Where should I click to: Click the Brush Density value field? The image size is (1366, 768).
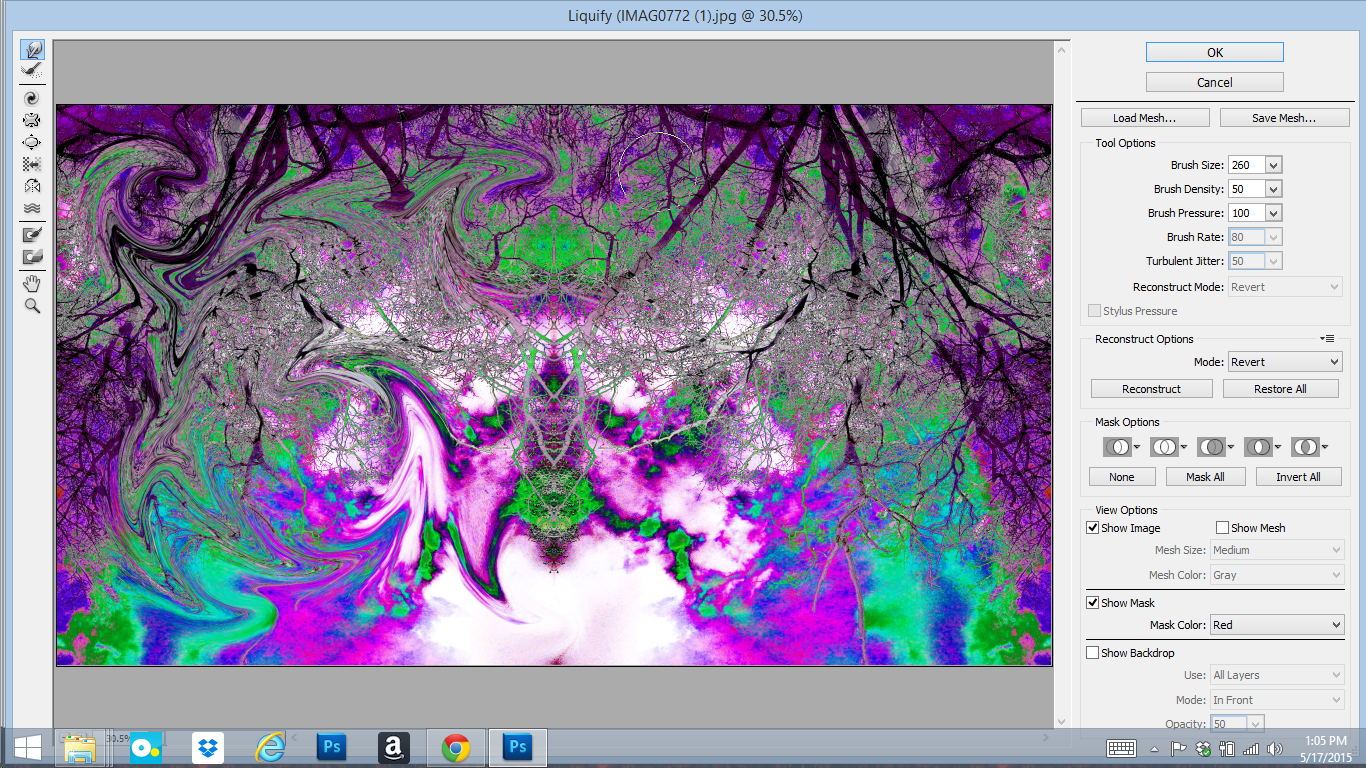[1246, 189]
